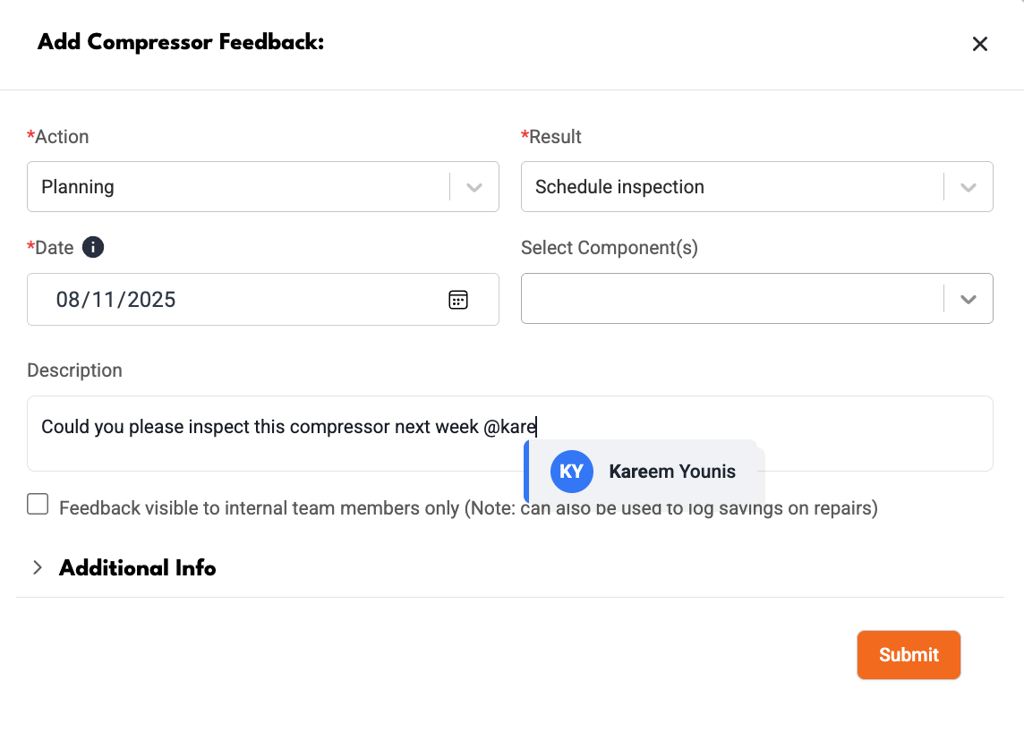This screenshot has height=732, width=1024.
Task: Click the date field showing 08/11/2025
Action: pyautogui.click(x=263, y=299)
